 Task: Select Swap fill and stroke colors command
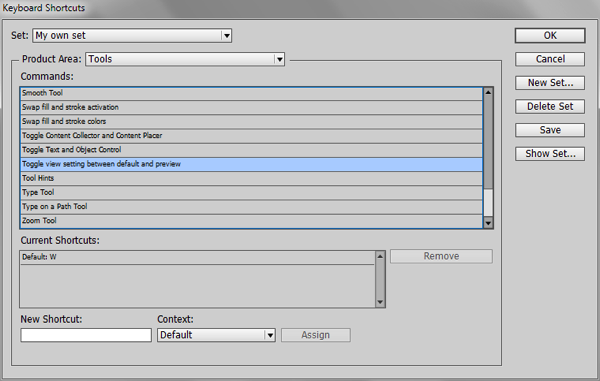(x=251, y=122)
